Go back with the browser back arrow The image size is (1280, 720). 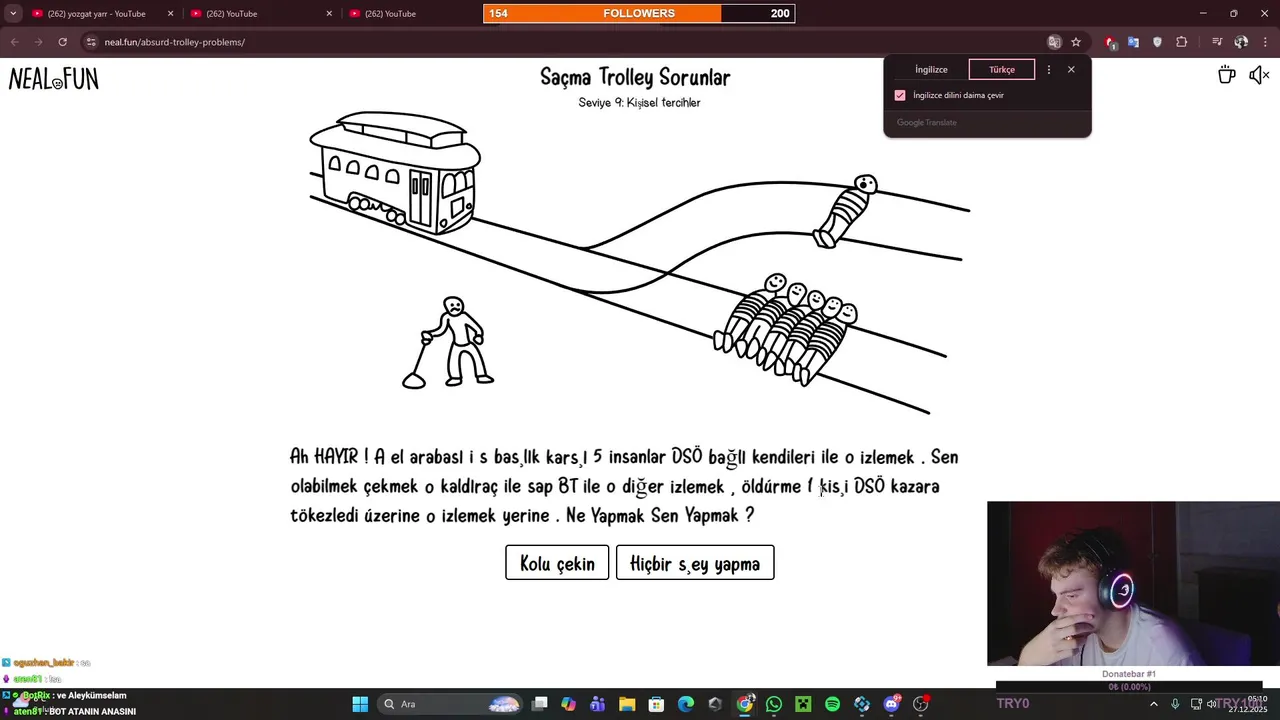pos(14,42)
